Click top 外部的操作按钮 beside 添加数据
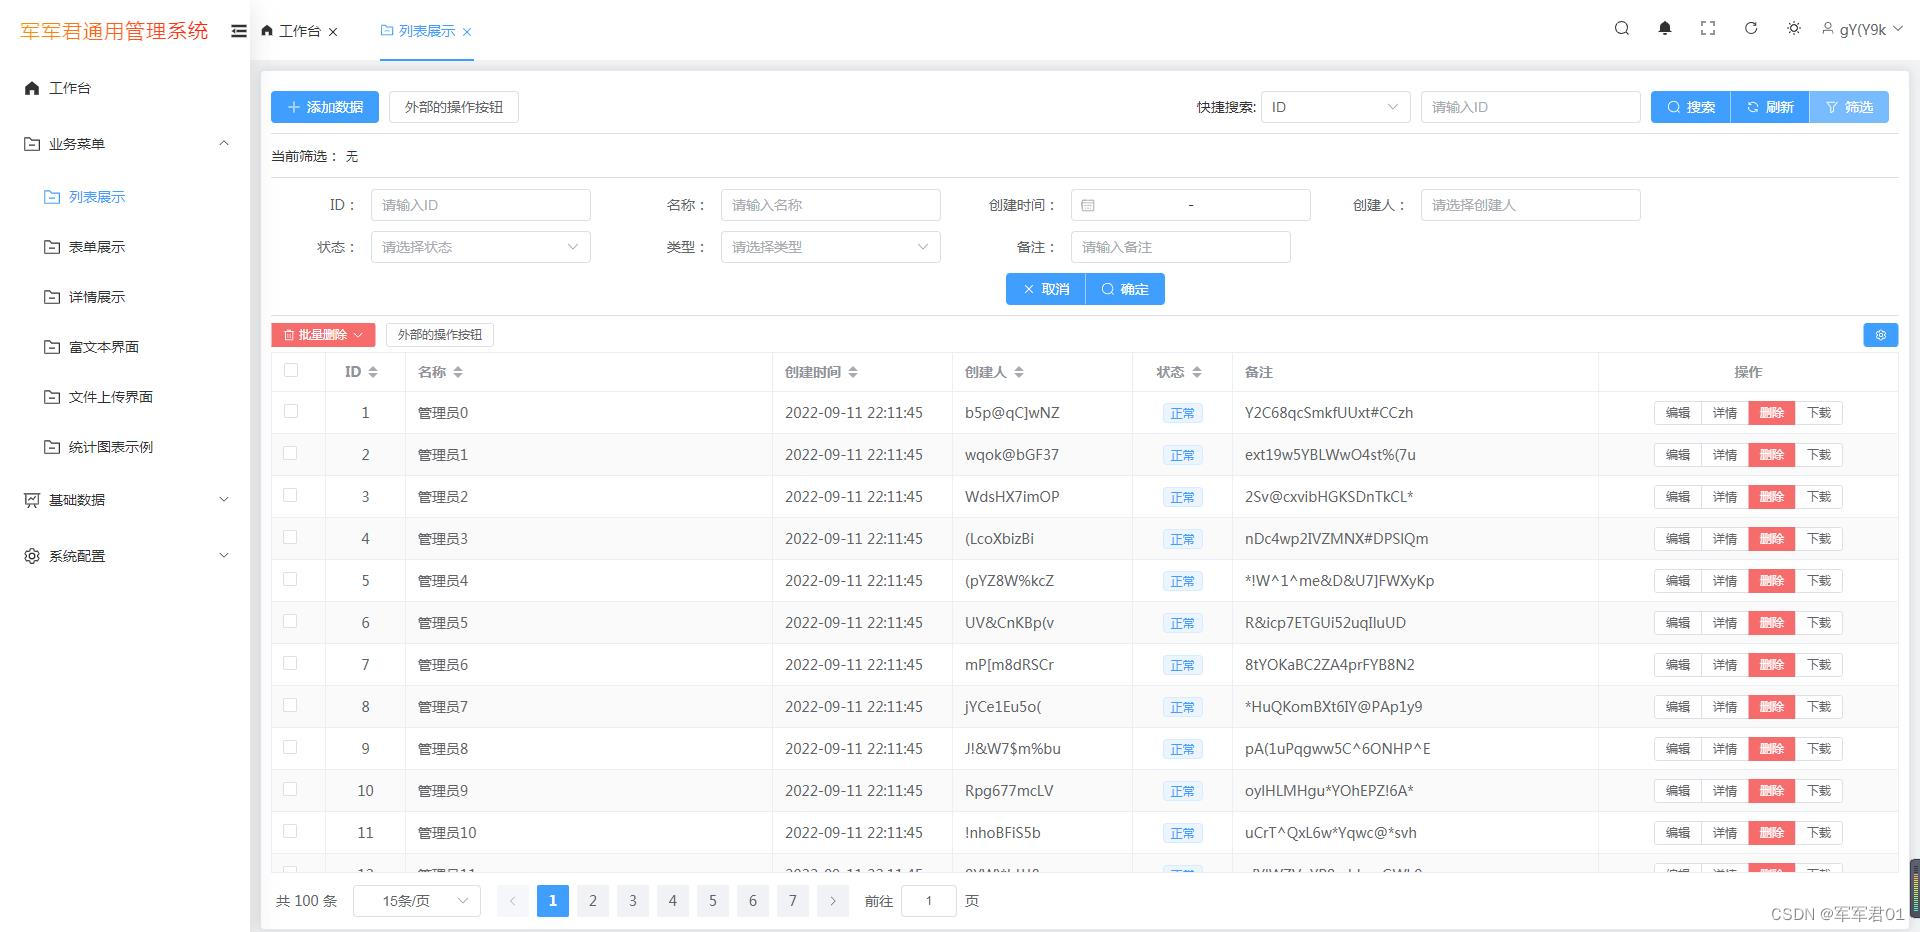 click(x=454, y=107)
